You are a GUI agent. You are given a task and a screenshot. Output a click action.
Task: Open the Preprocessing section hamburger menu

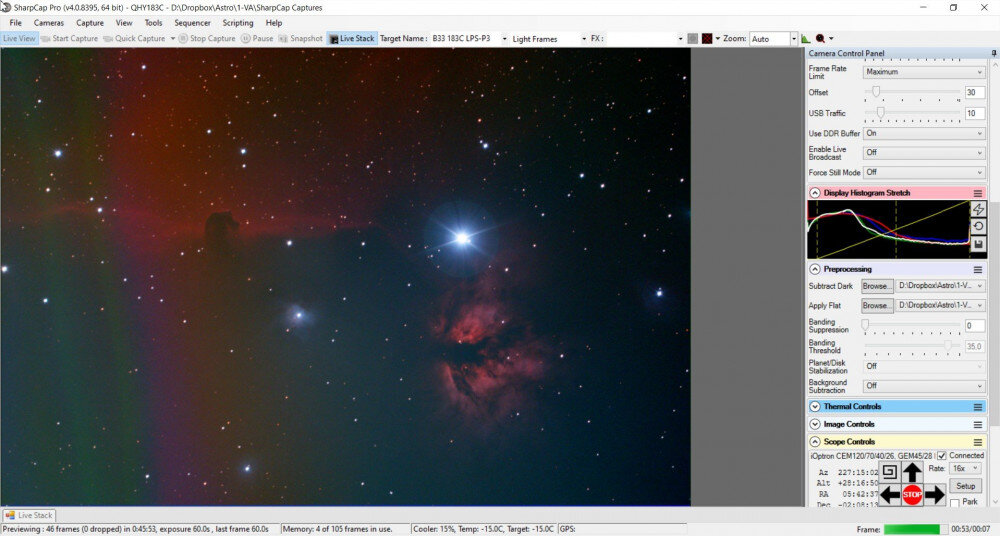[x=978, y=269]
